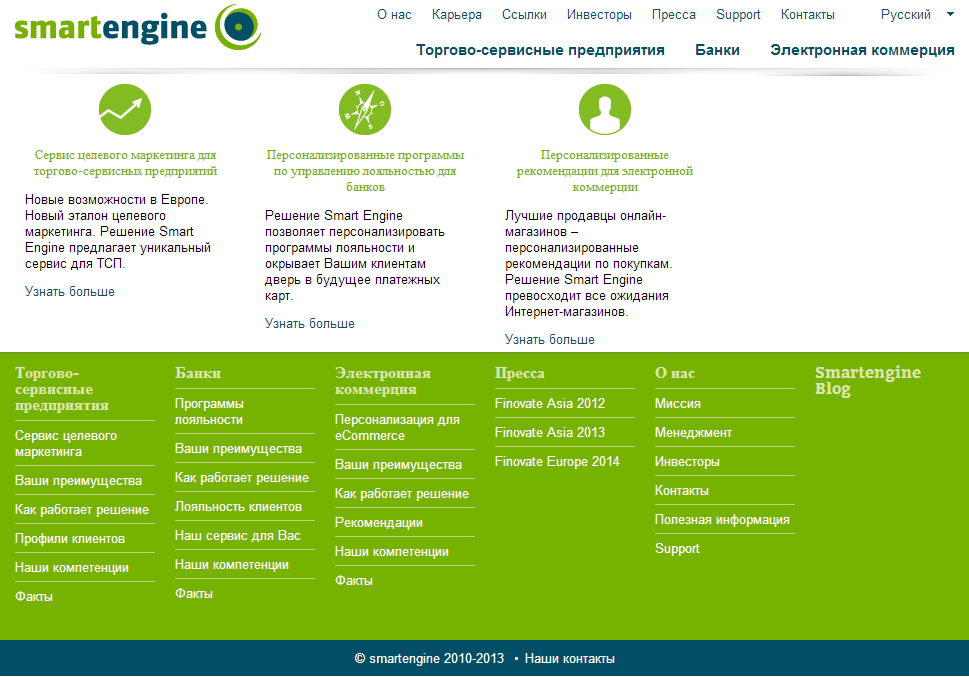Open footer link Лояльность клиентов
The width and height of the screenshot is (969, 677).
point(239,506)
